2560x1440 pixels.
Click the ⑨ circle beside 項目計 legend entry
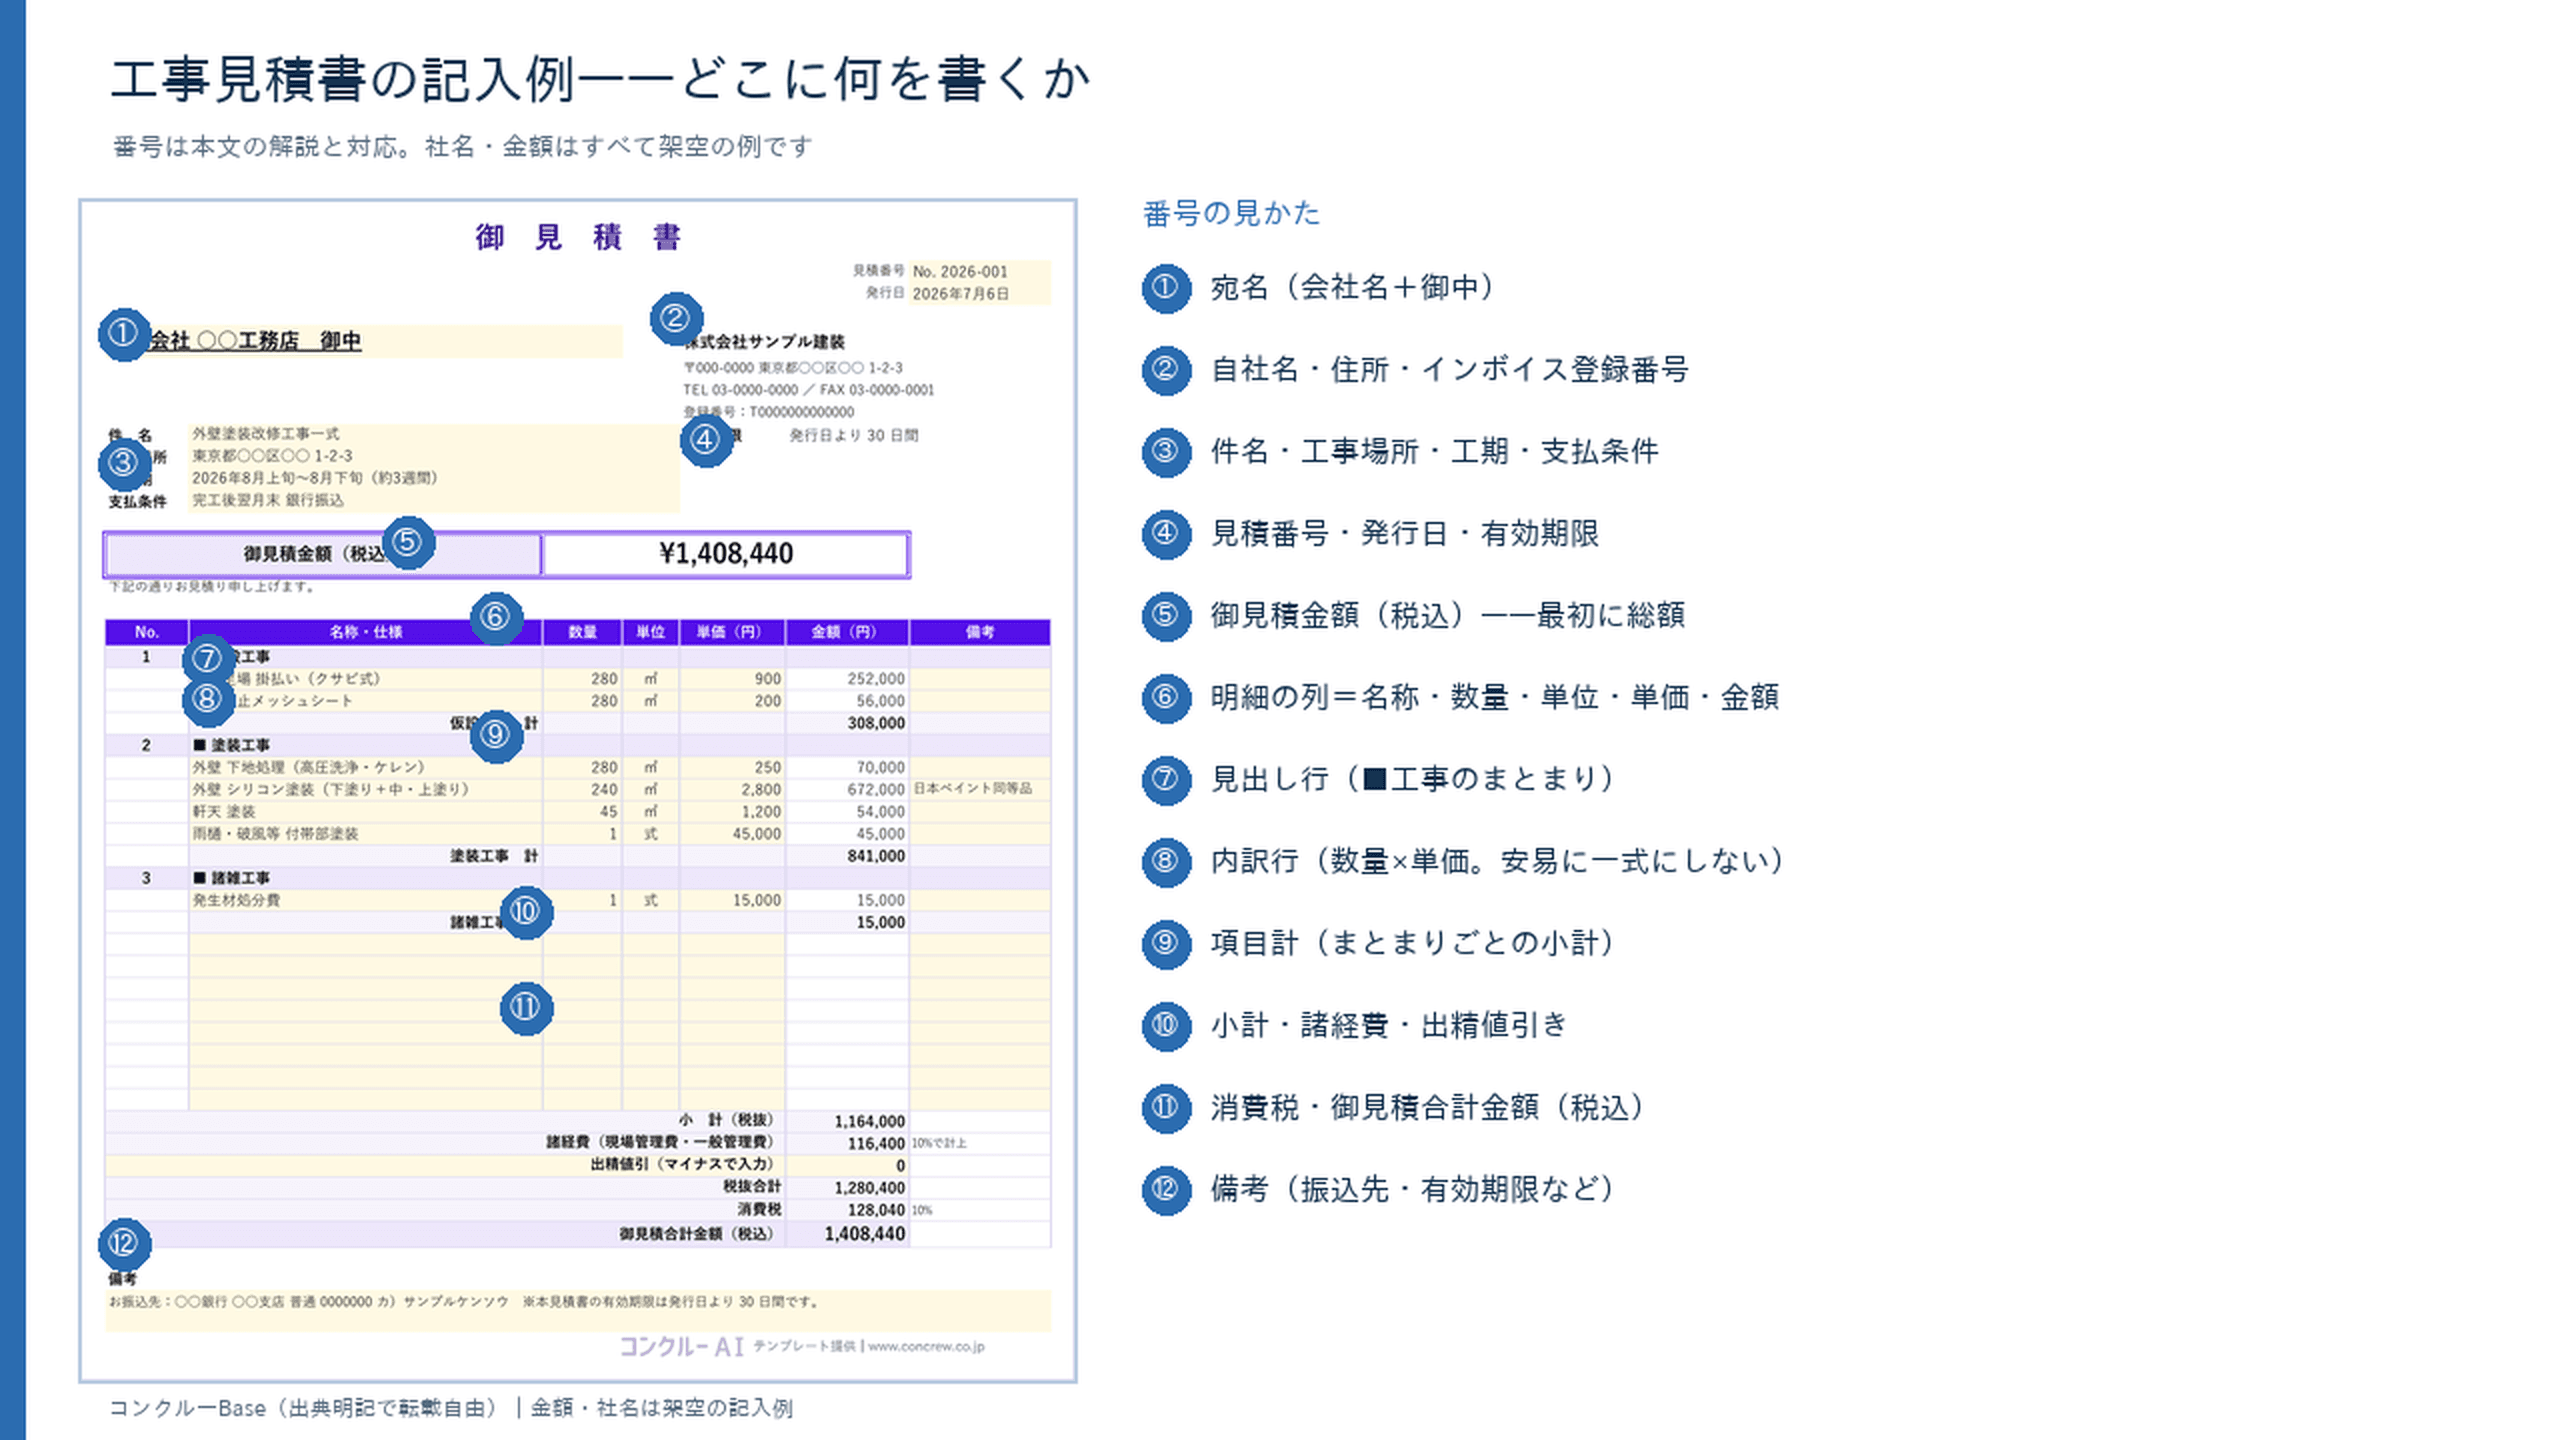pos(1166,944)
